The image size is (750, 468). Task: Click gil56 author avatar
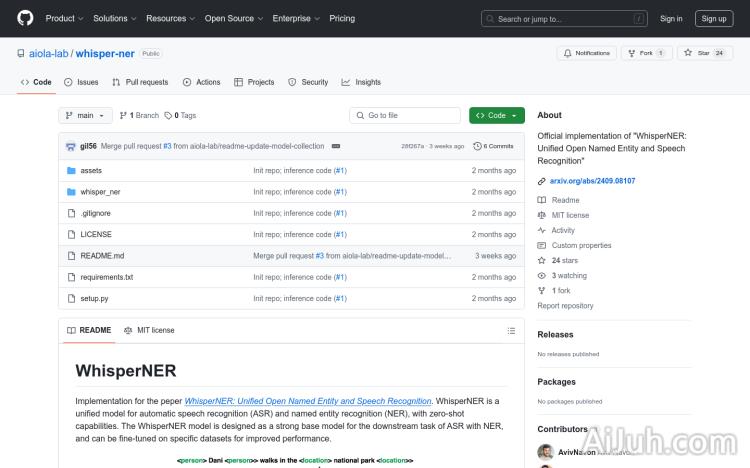(x=71, y=146)
